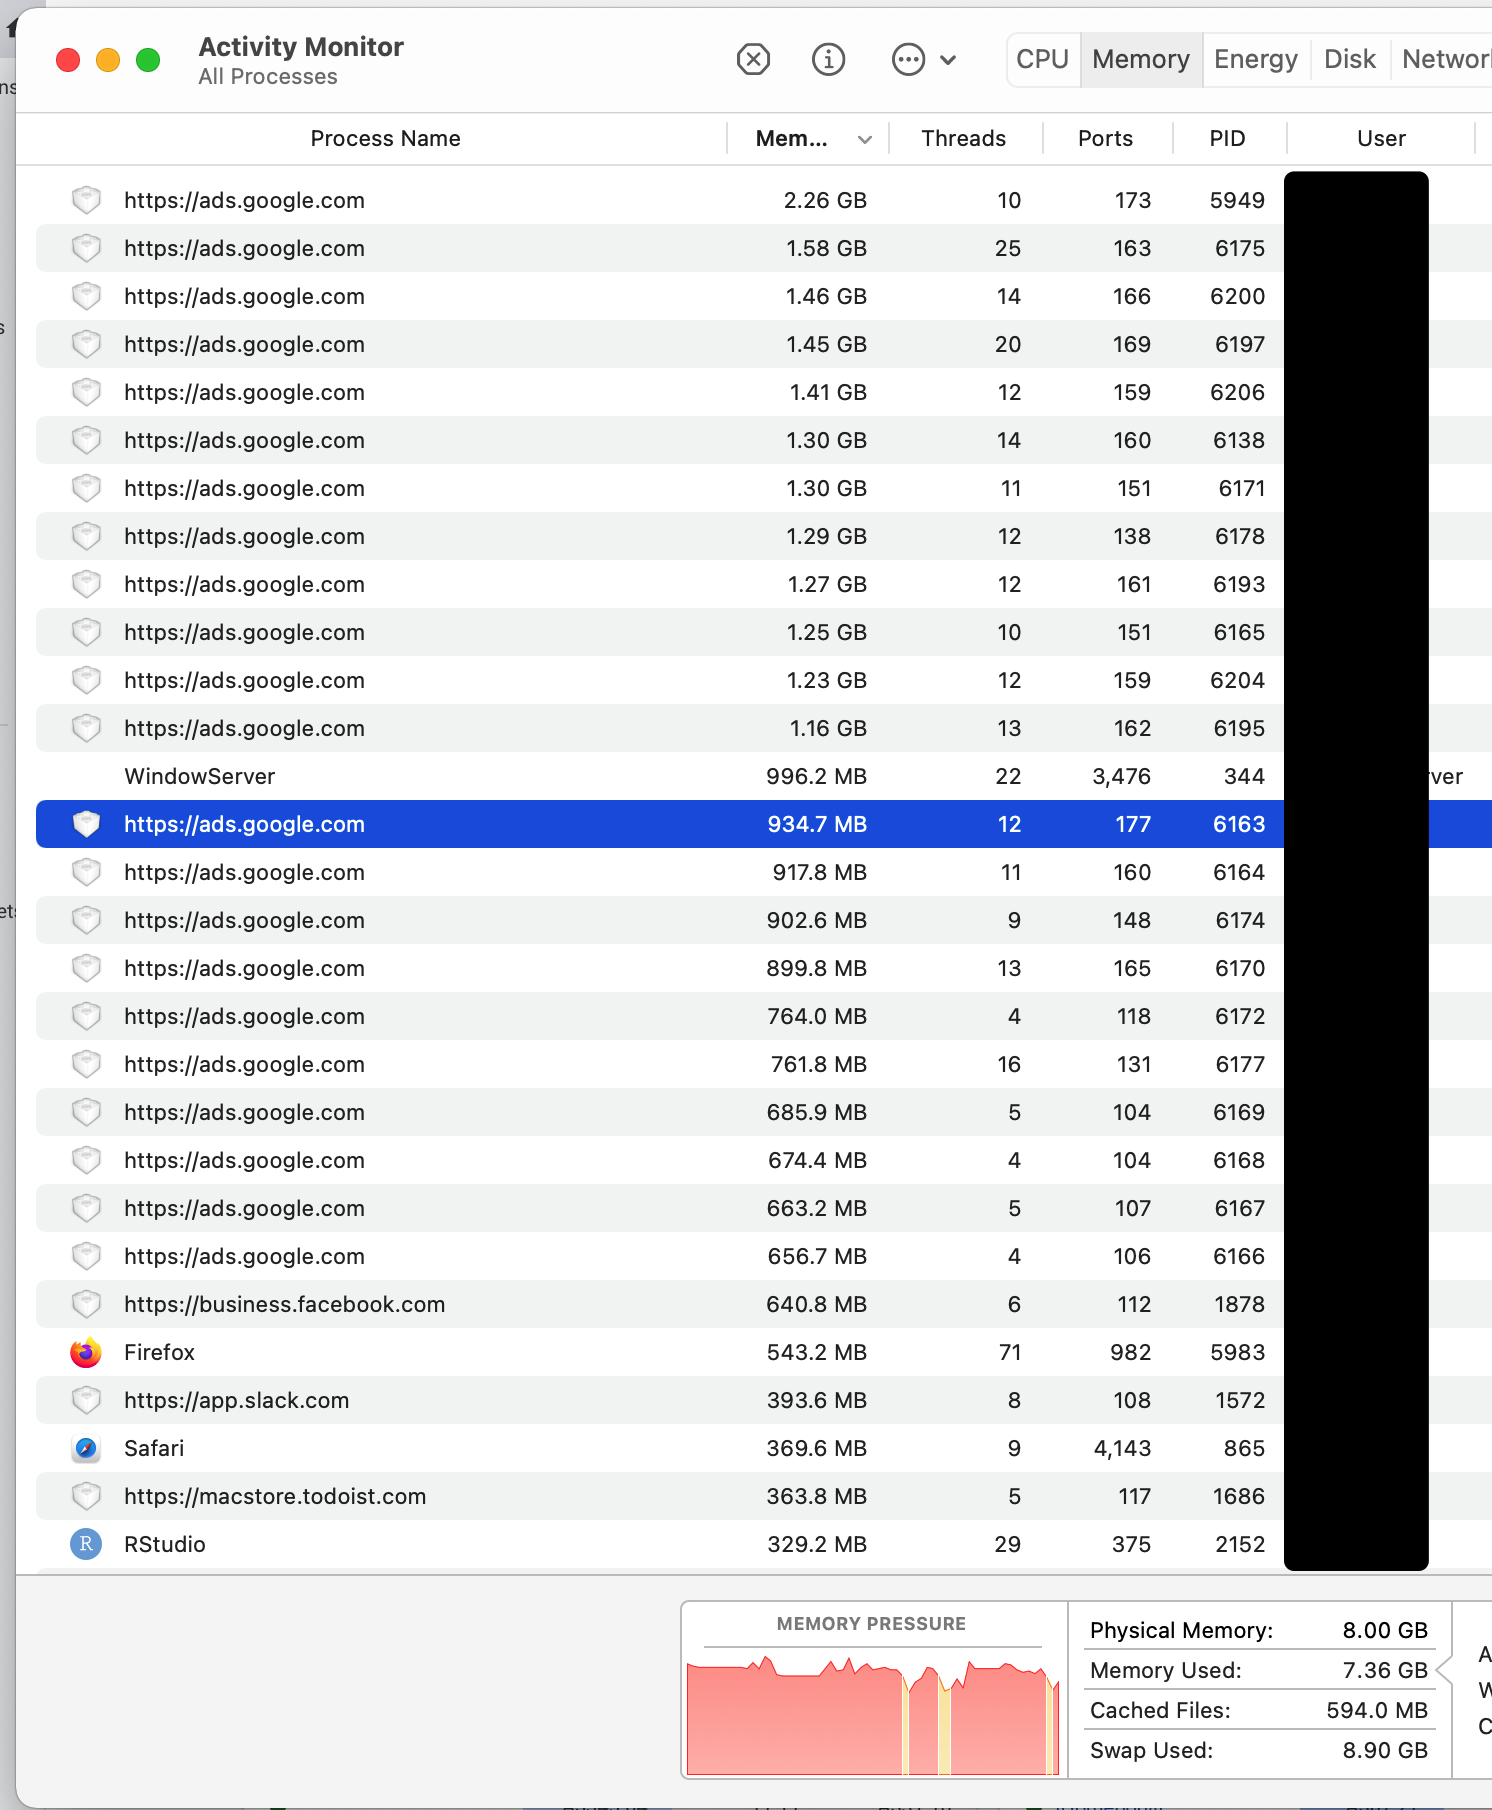This screenshot has height=1810, width=1492.
Task: Click the 764.0 MB memory value
Action: (x=816, y=1017)
